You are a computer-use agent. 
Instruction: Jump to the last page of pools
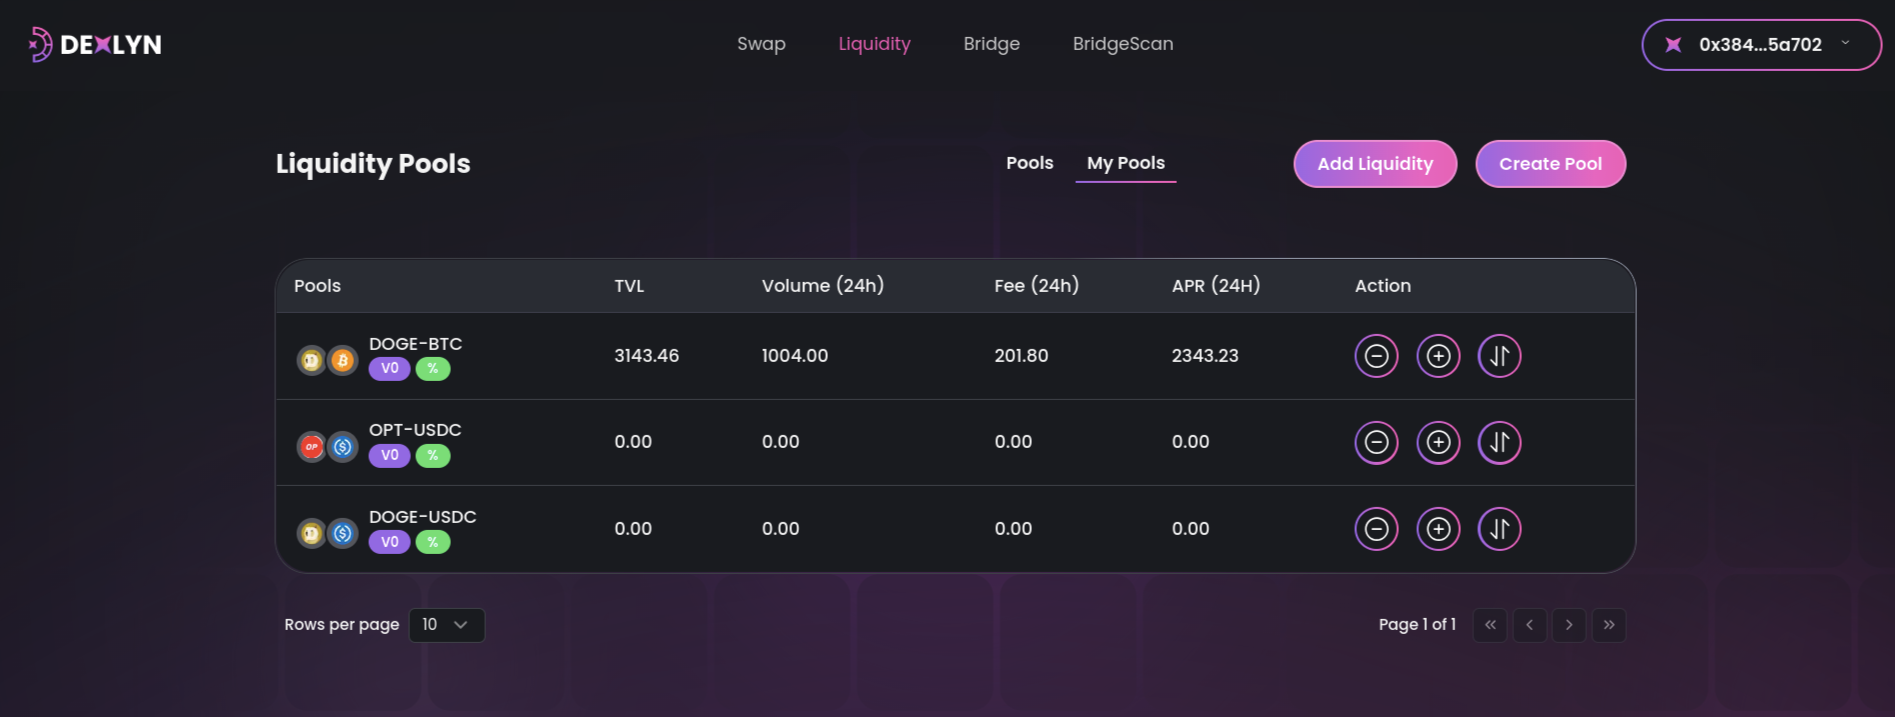click(x=1608, y=625)
